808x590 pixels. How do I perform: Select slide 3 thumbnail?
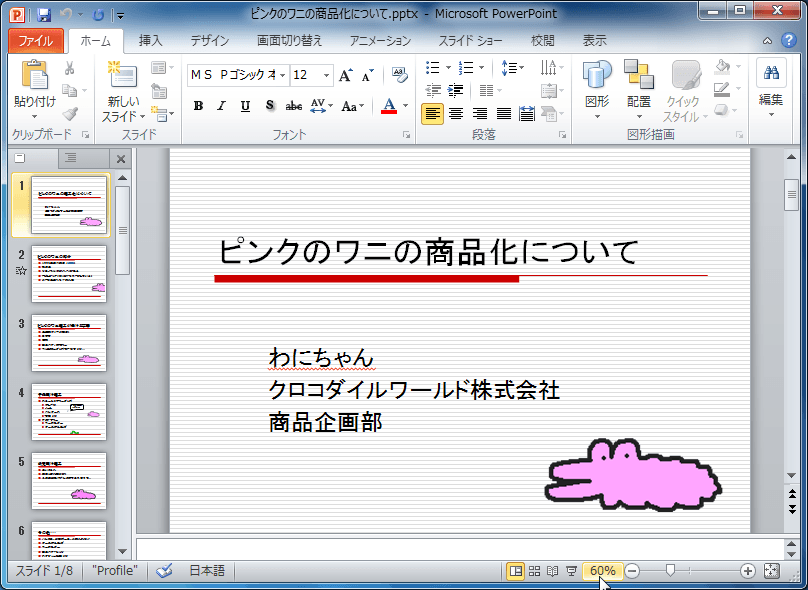click(x=69, y=343)
